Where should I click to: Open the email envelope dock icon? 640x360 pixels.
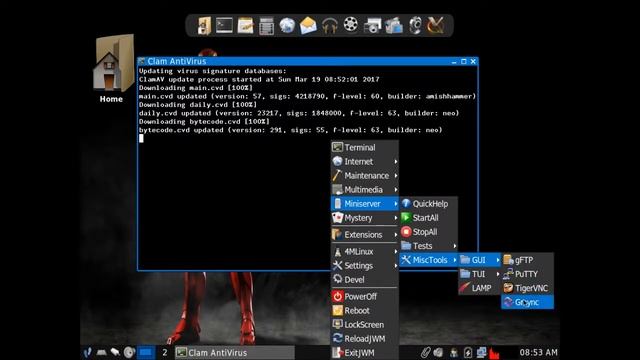coord(308,26)
